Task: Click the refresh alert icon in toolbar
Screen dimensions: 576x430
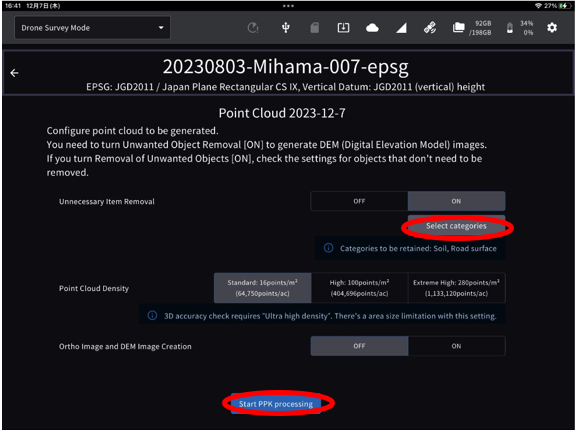Action: pos(253,28)
